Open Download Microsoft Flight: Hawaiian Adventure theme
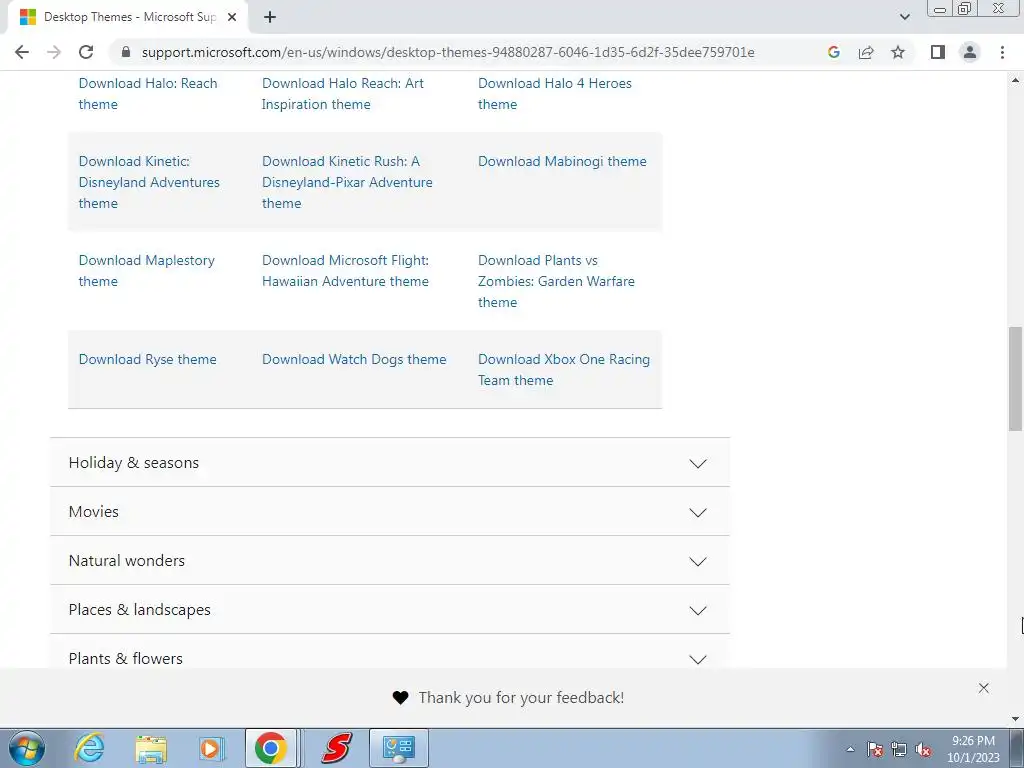The image size is (1024, 768). coord(345,270)
